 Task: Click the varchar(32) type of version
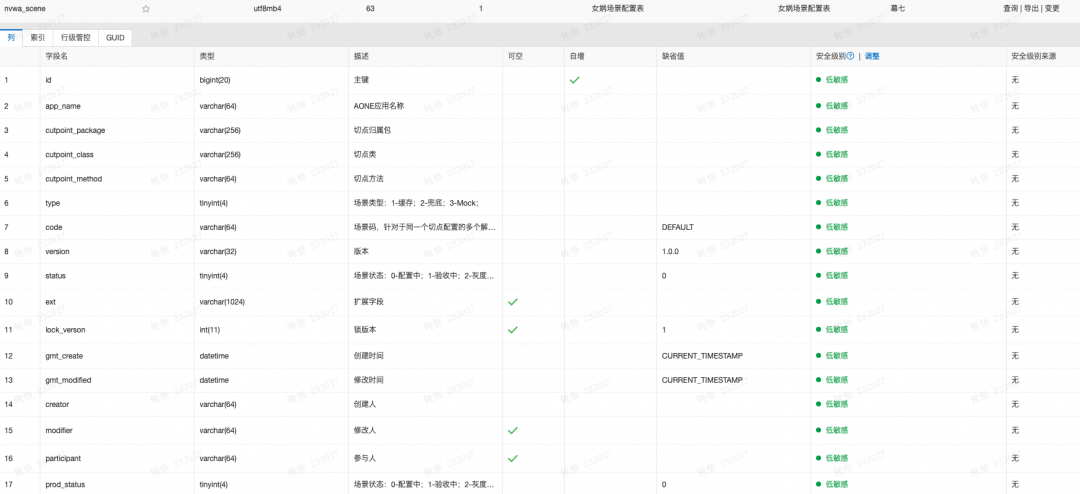[x=218, y=251]
